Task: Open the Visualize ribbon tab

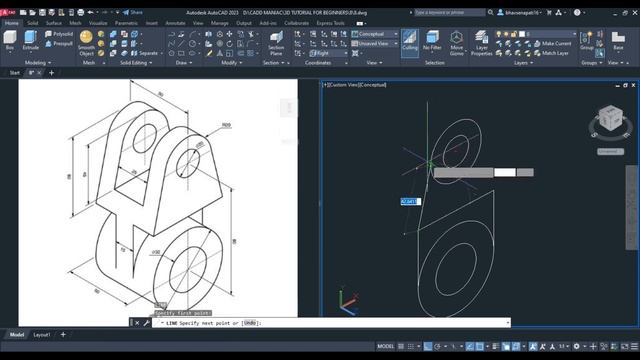Action: click(98, 23)
